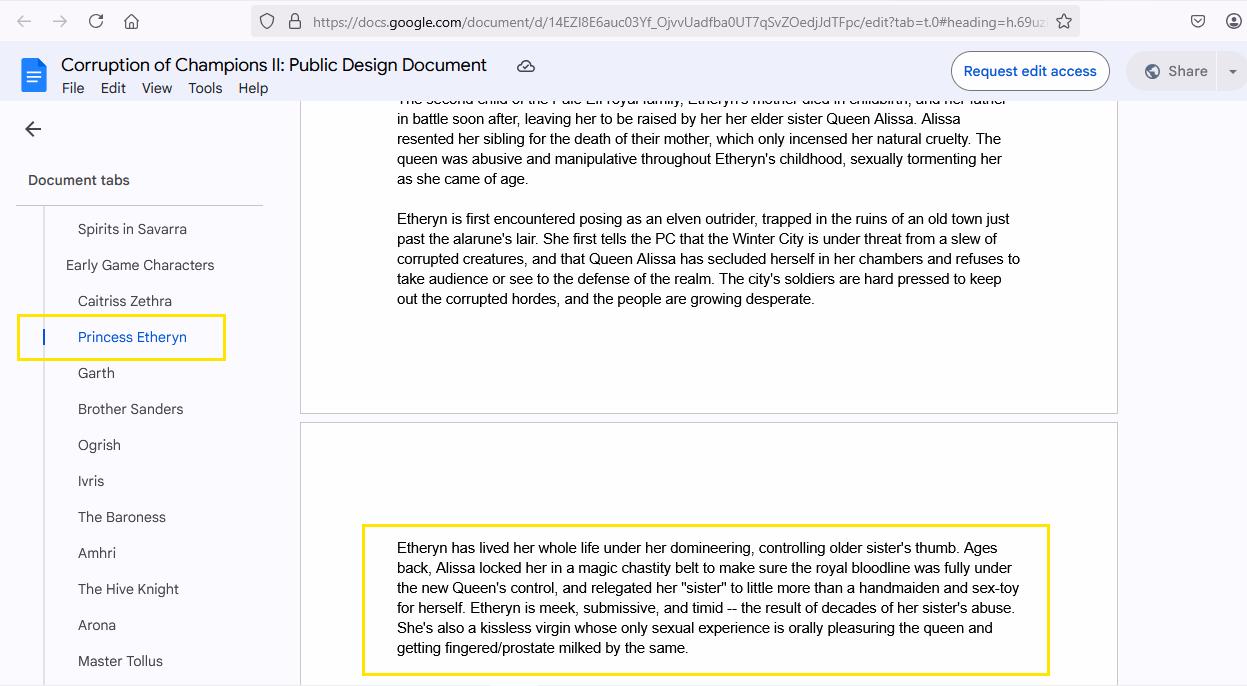This screenshot has height=686, width=1247.
Task: Click the site security lock icon
Action: pos(294,21)
